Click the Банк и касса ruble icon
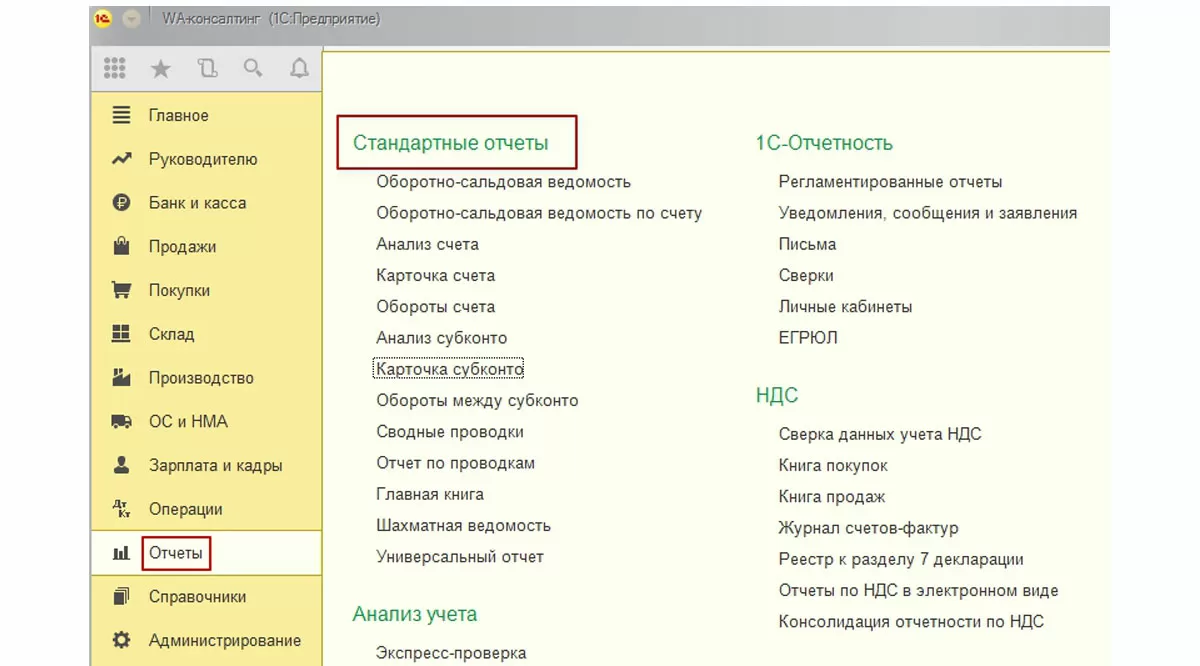This screenshot has height=666, width=1200. (121, 203)
